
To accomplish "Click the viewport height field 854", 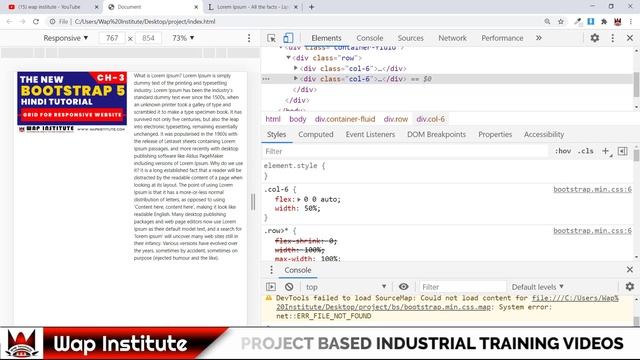I will 148,38.
